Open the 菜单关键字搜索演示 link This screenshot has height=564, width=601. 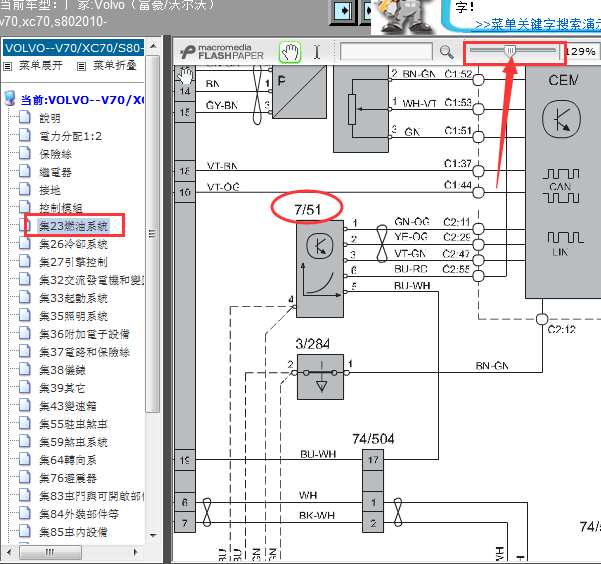click(538, 24)
